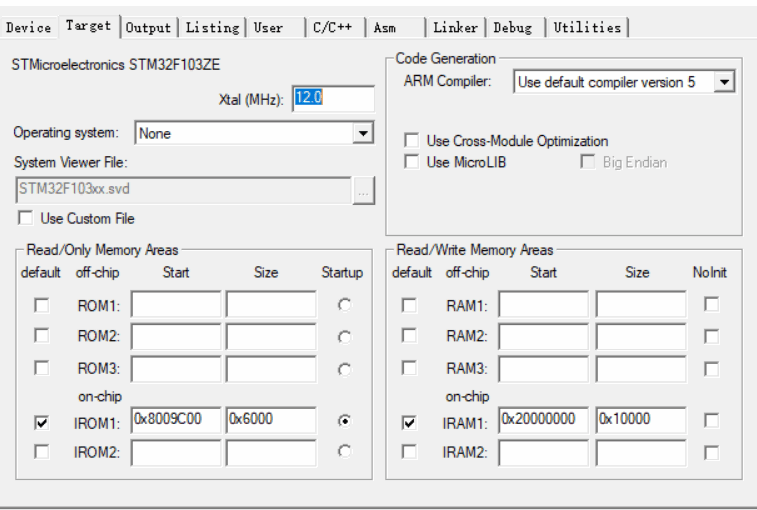The width and height of the screenshot is (757, 510).
Task: Select ROM2 Startup radio button
Action: (344, 337)
